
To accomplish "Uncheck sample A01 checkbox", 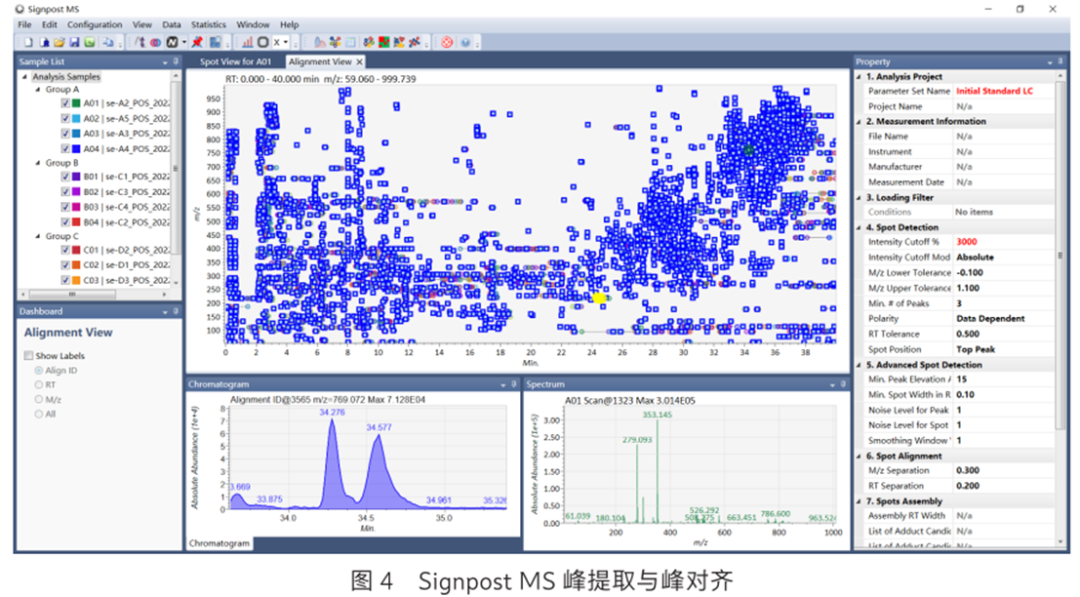I will click(x=65, y=103).
